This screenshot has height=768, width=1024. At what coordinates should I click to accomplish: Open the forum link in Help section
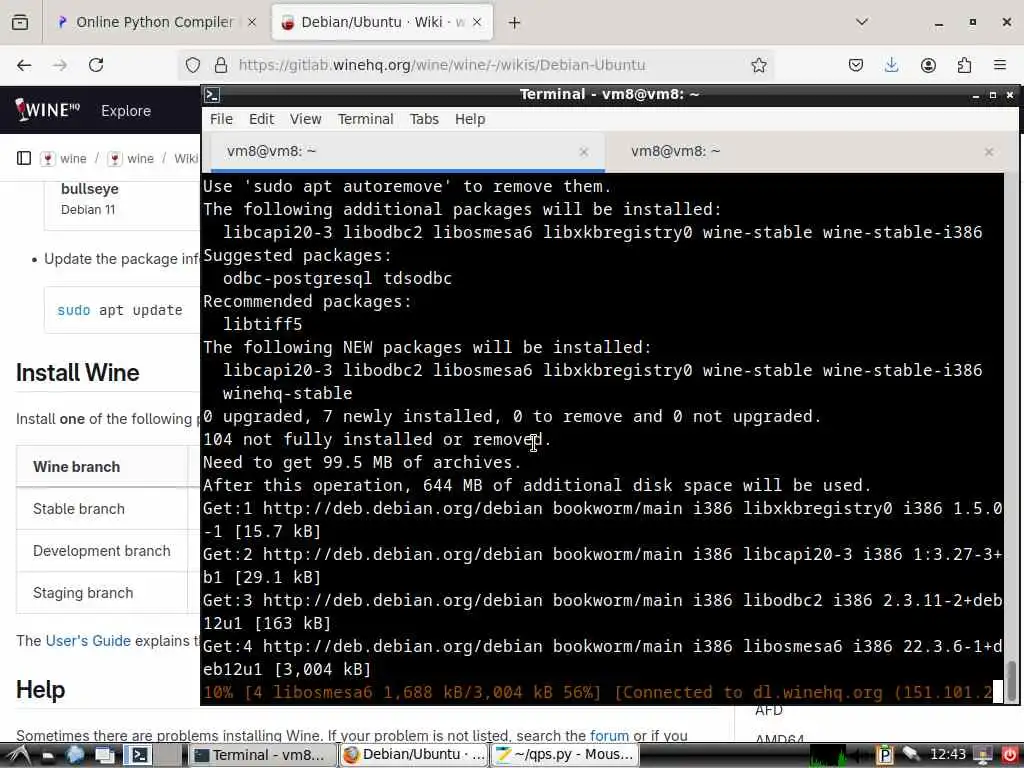coord(609,736)
